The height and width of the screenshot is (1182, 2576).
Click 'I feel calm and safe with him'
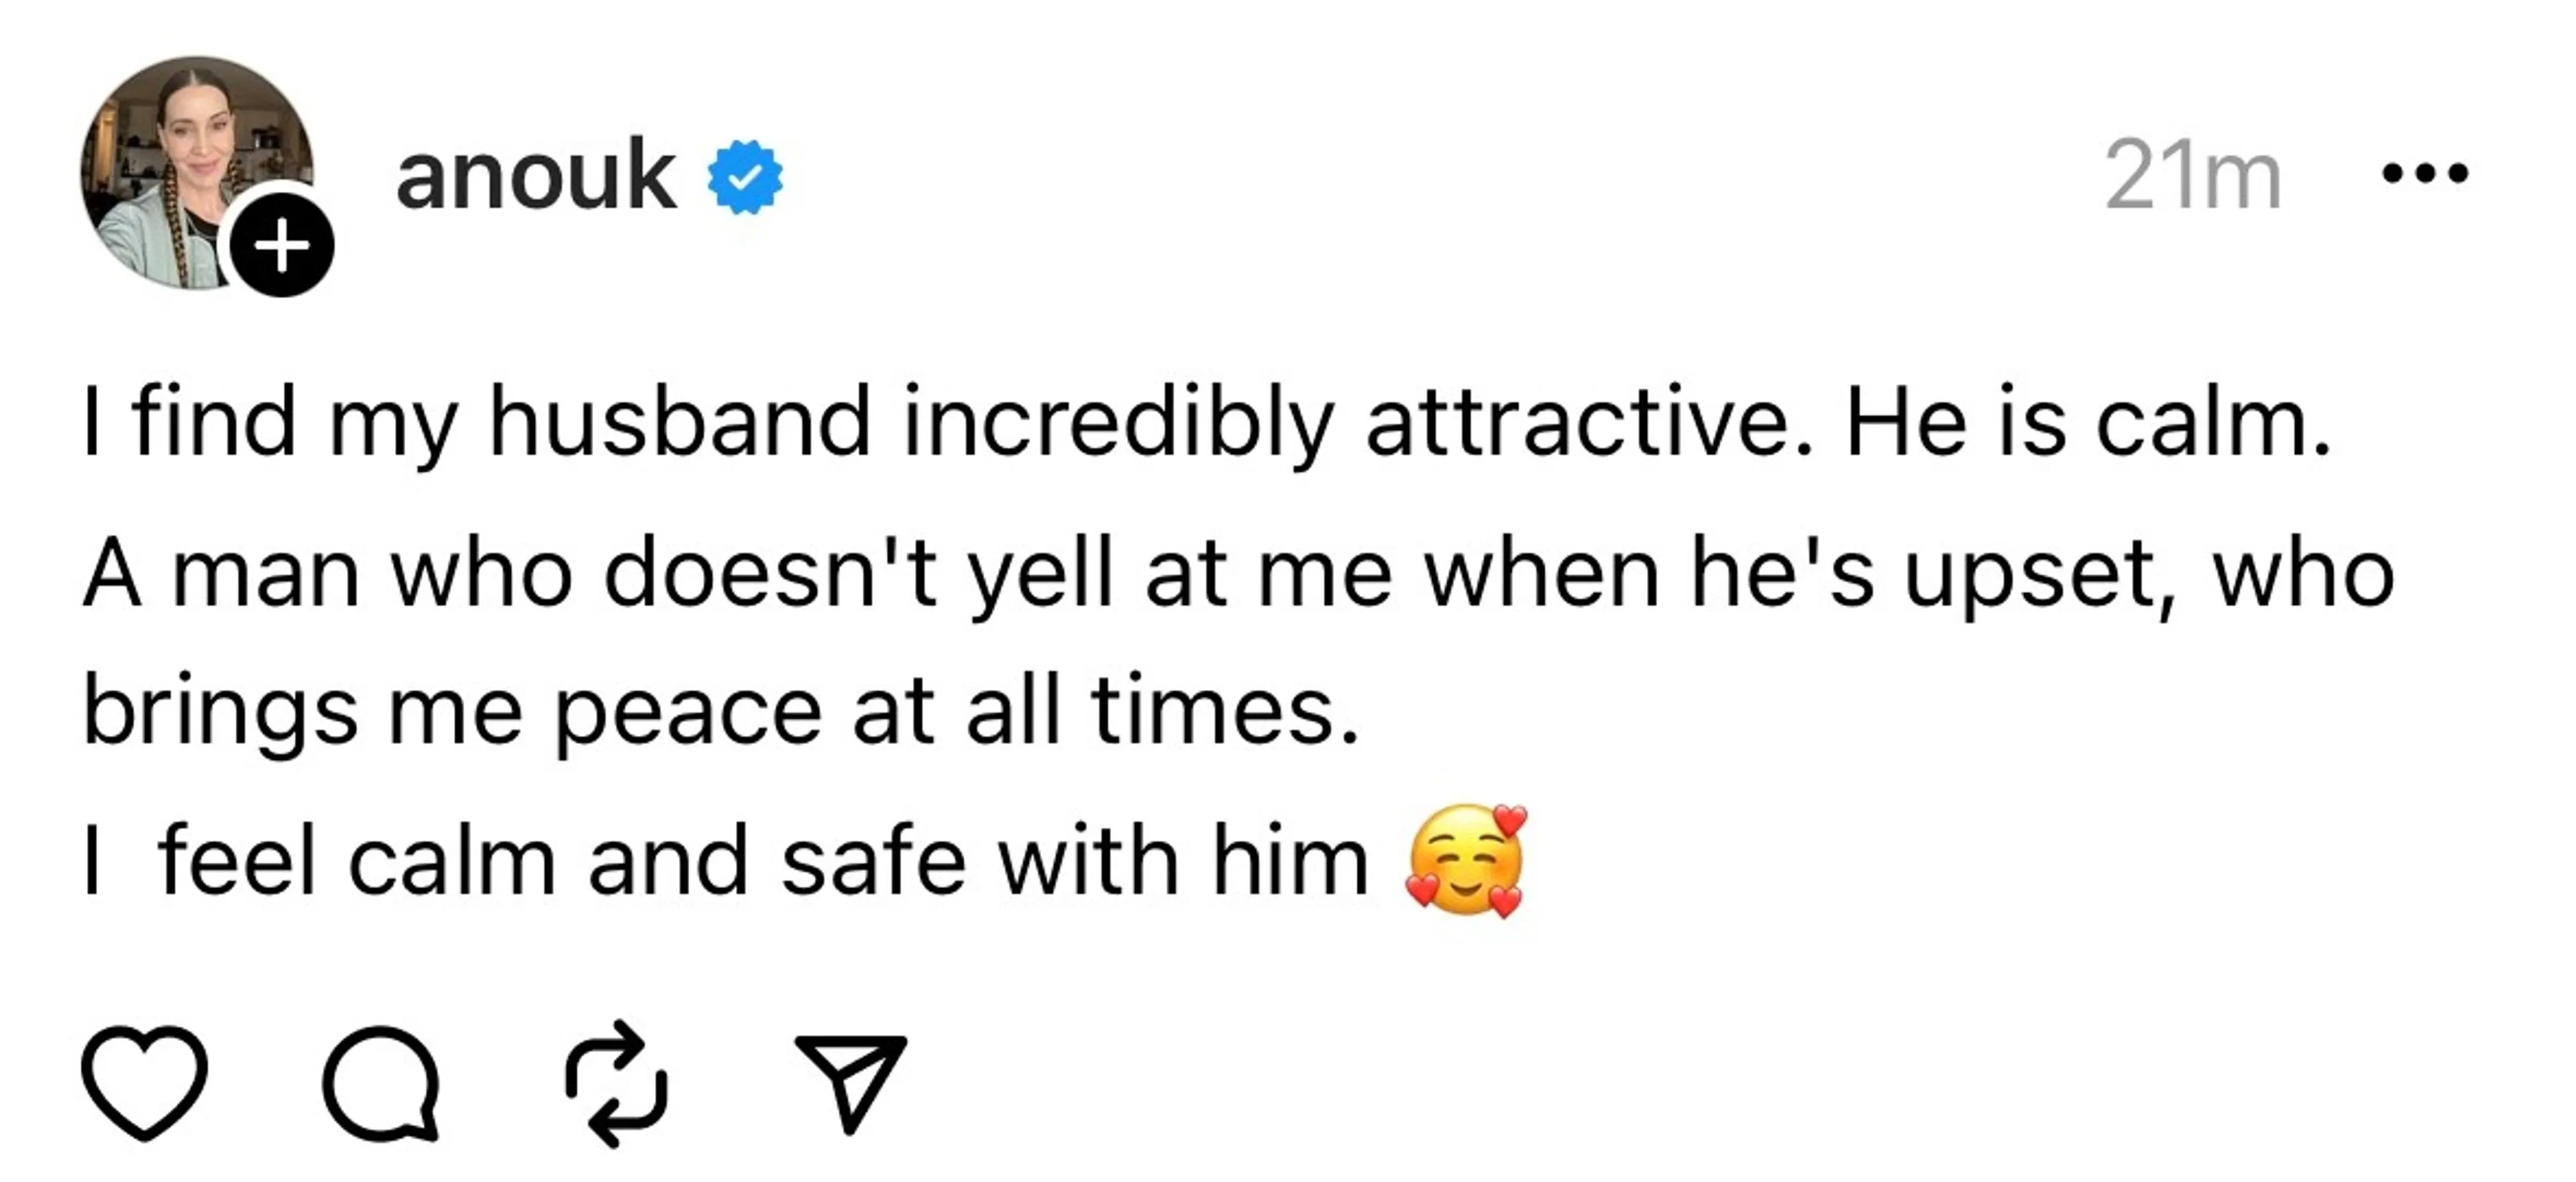pyautogui.click(x=725, y=860)
